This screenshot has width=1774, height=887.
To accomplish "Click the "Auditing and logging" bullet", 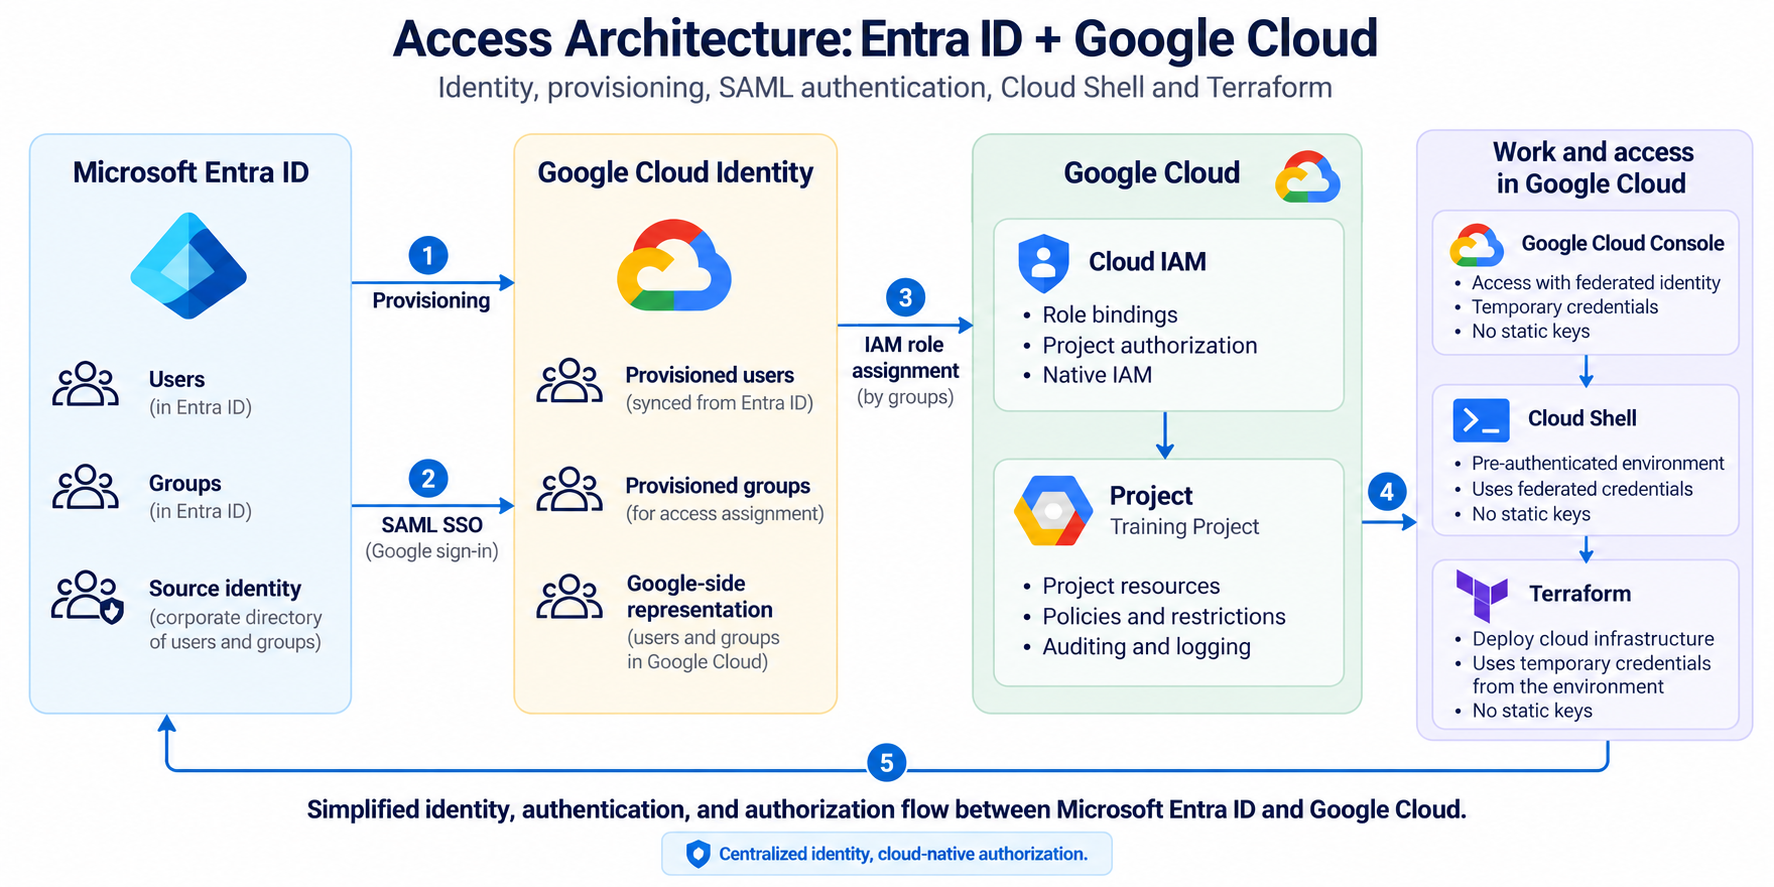I will tap(1146, 647).
